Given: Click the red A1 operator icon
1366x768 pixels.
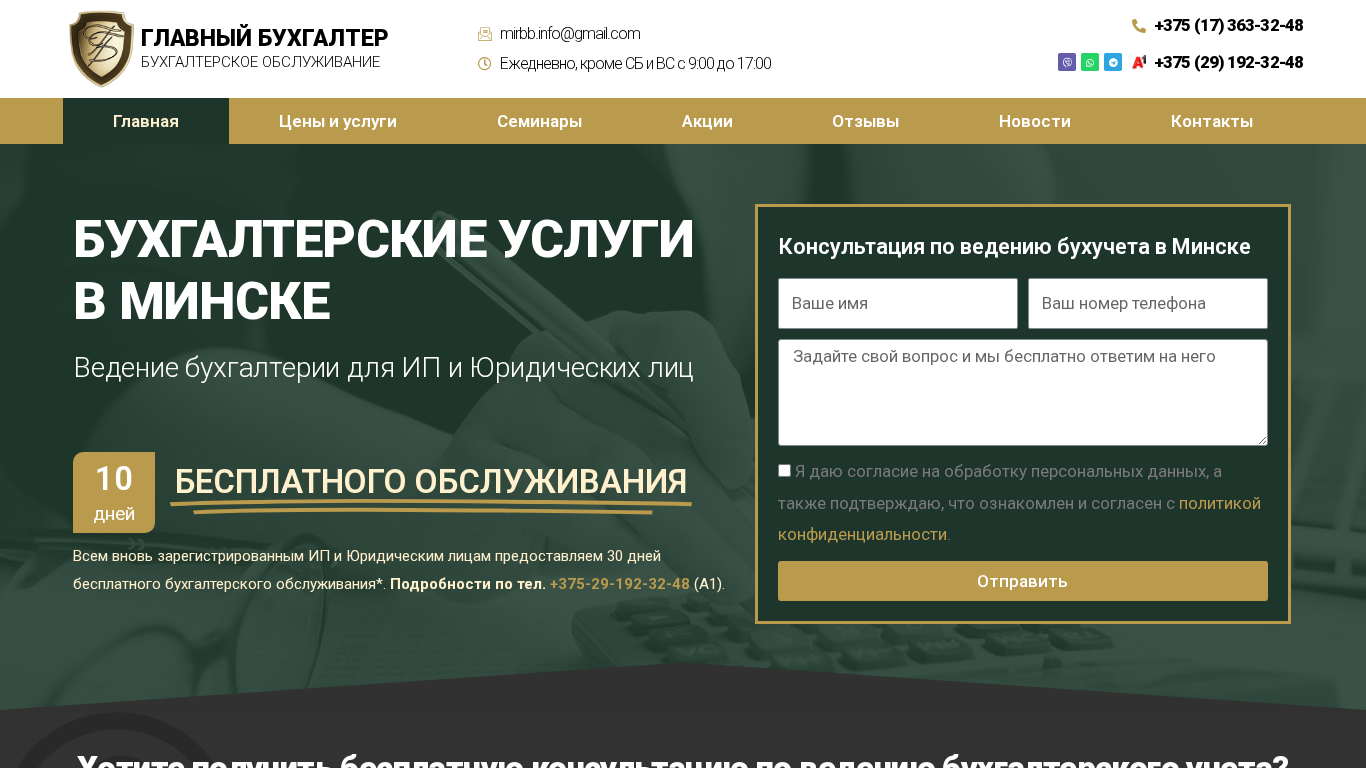Looking at the screenshot, I should click(x=1139, y=62).
